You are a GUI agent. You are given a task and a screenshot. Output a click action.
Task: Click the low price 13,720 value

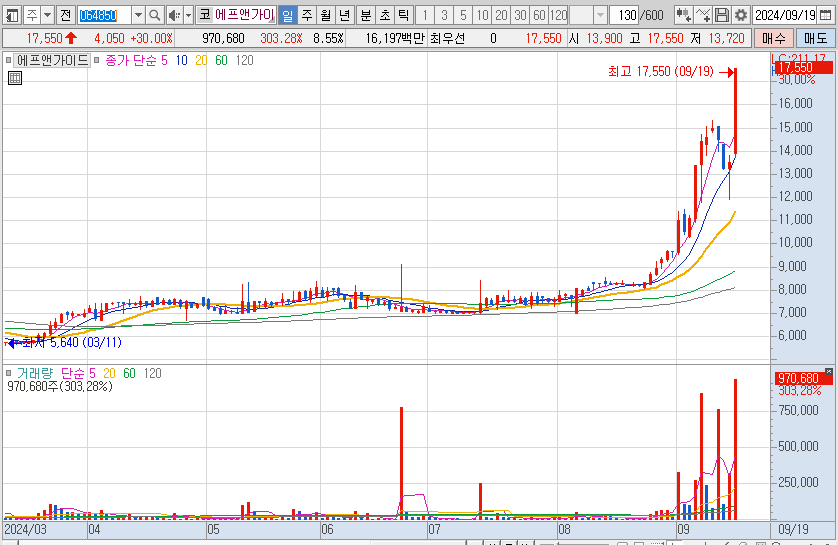click(x=727, y=38)
